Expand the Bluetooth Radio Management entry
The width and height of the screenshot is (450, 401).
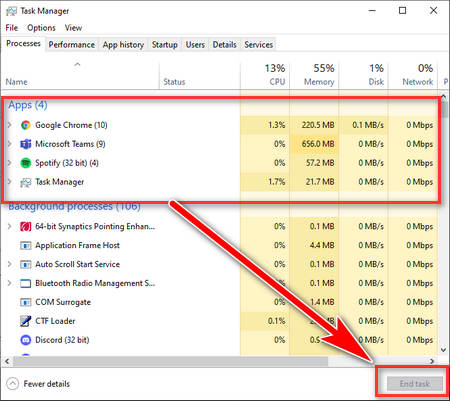point(10,283)
